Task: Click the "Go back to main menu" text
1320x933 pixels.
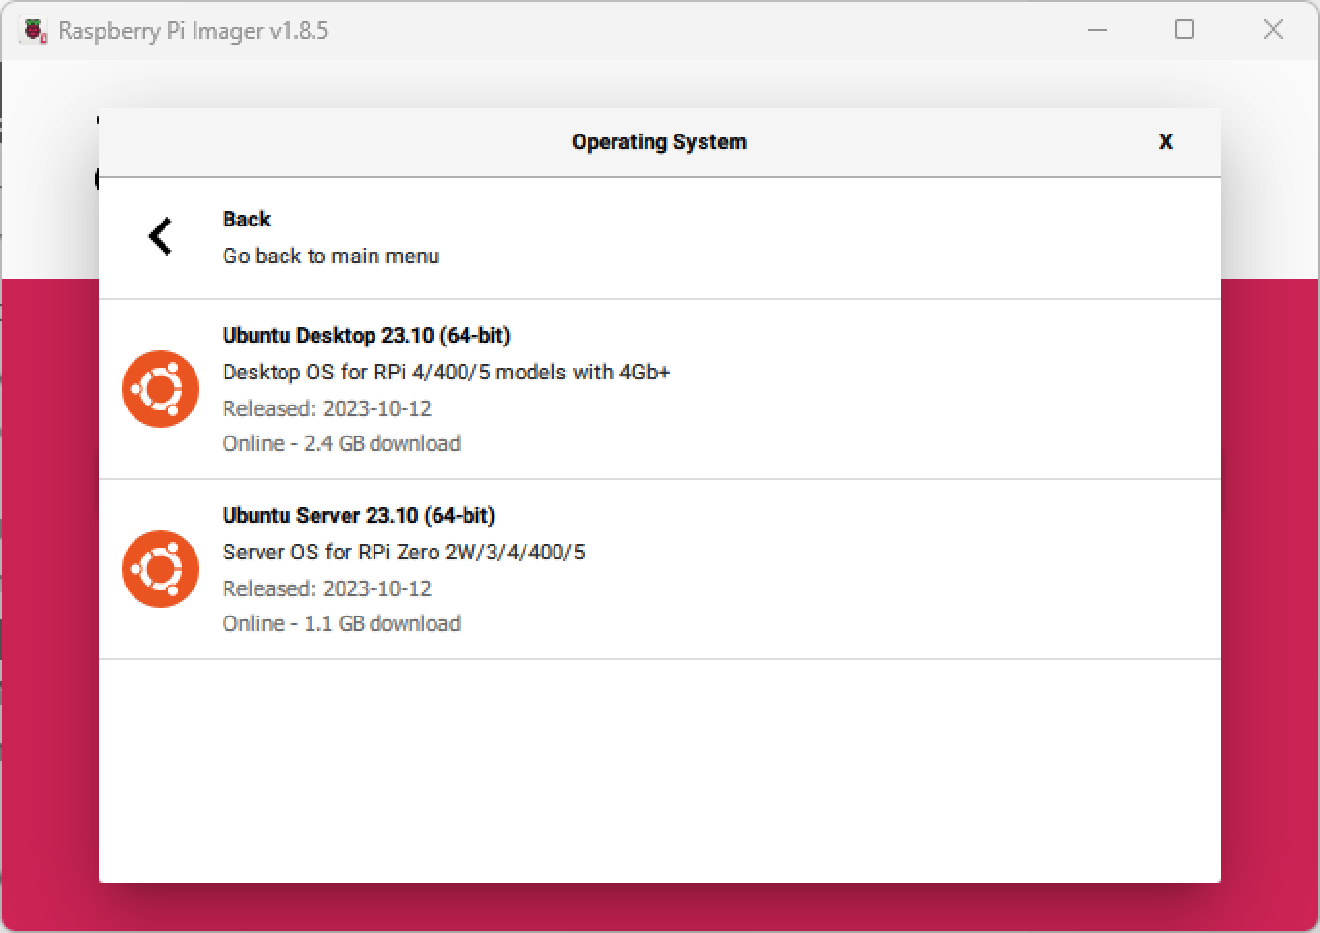Action: coord(331,256)
